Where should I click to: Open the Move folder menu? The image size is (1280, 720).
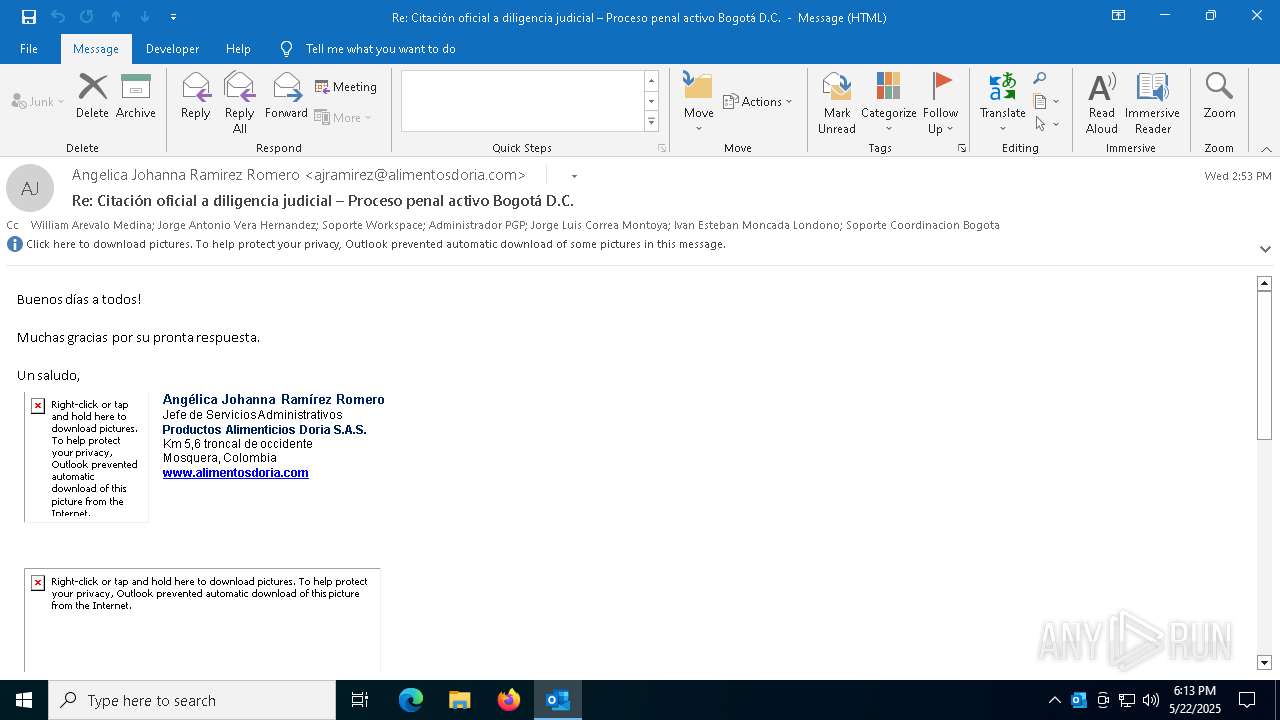click(698, 102)
